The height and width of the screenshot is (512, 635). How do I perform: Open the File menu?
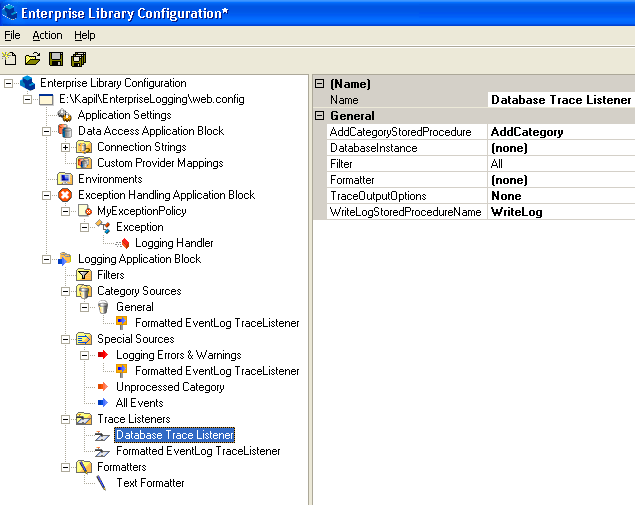(12, 35)
